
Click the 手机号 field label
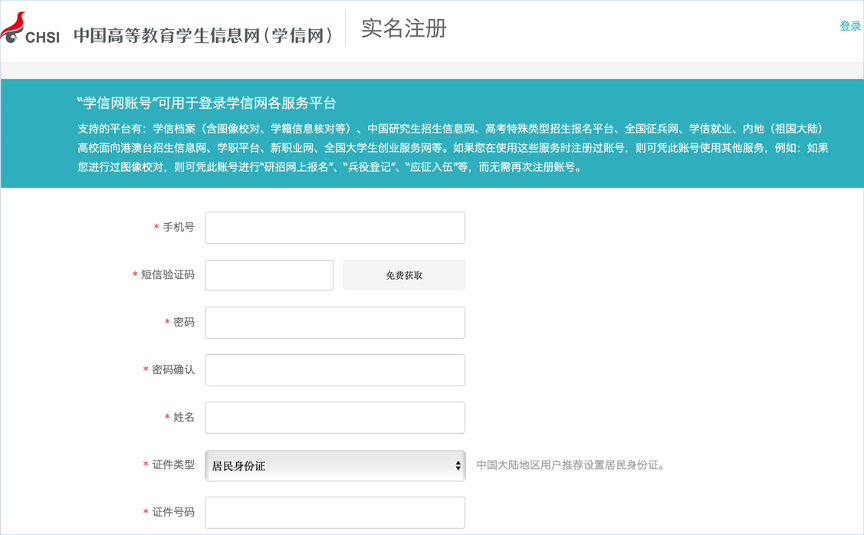click(178, 228)
